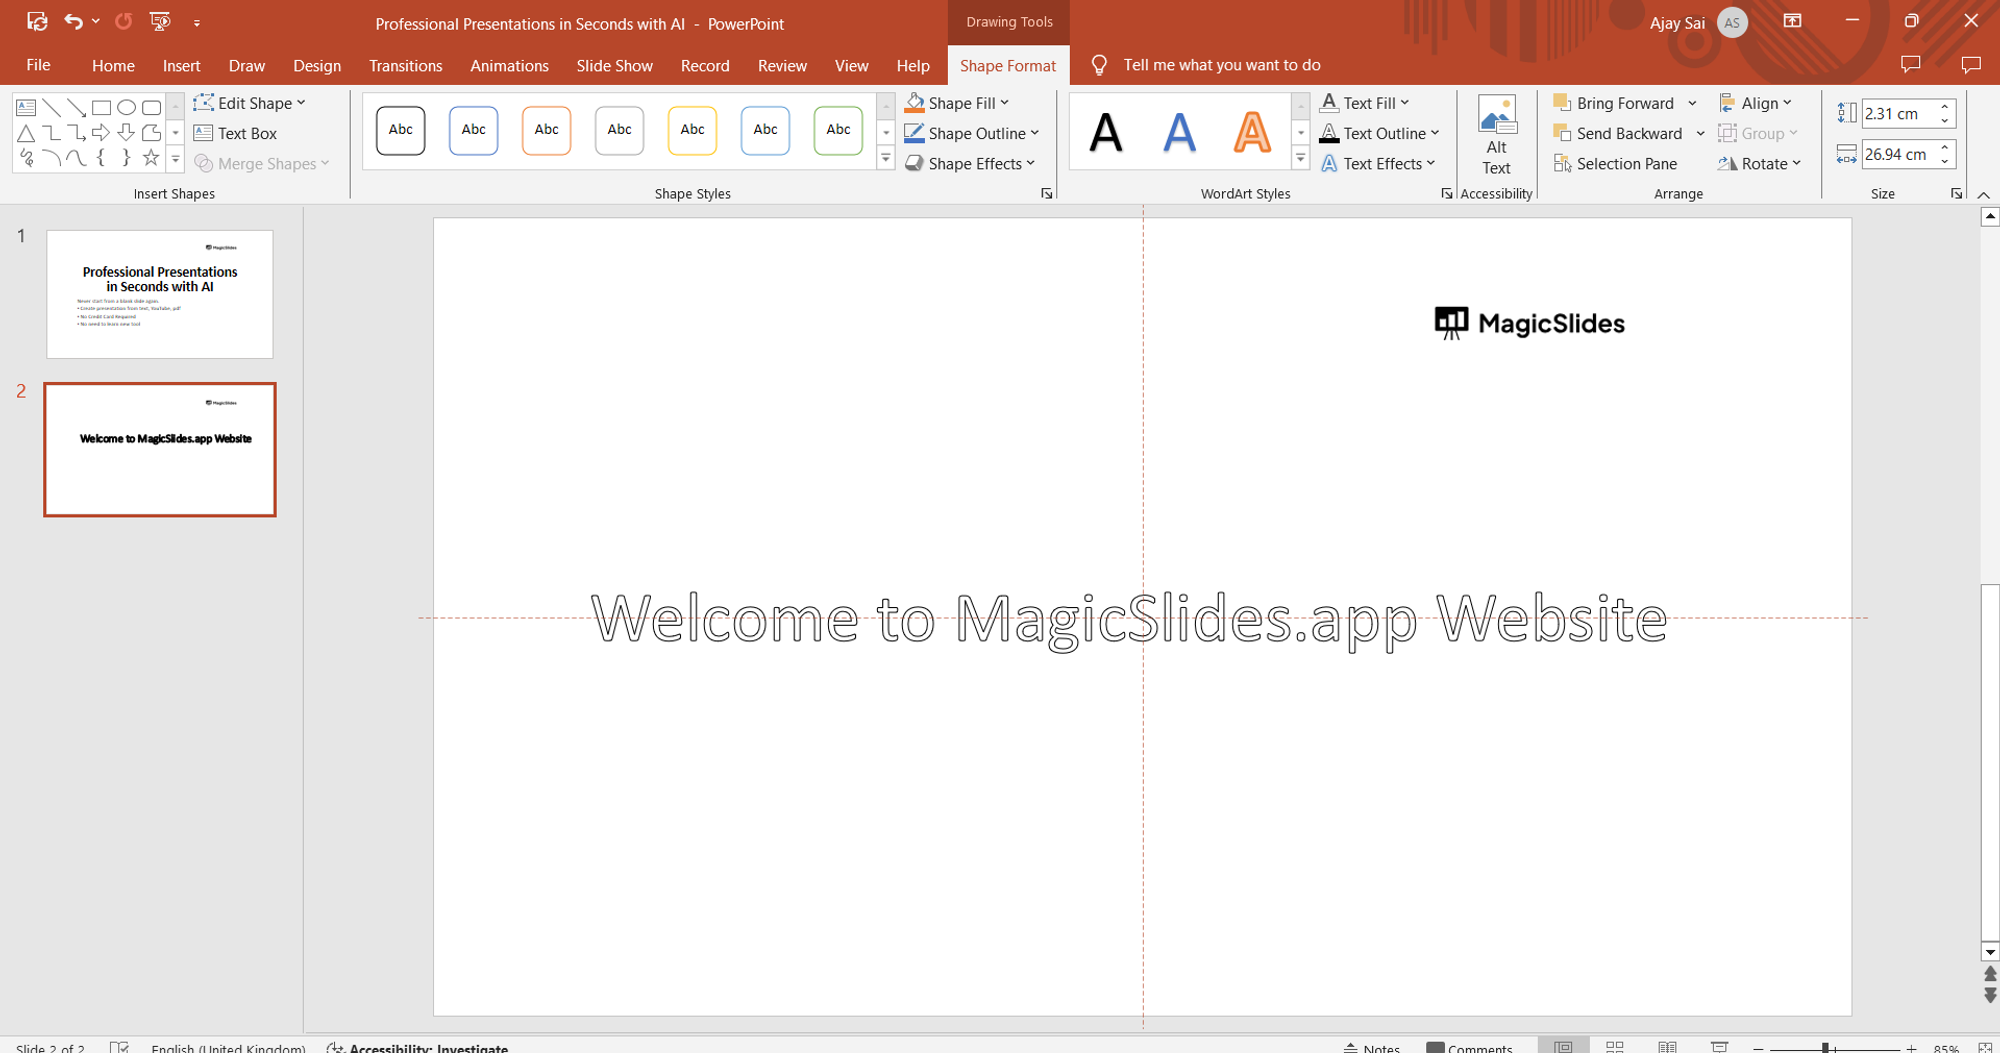Select the Arrow line shape
Viewport: 2000px width, 1053px height.
[76, 107]
